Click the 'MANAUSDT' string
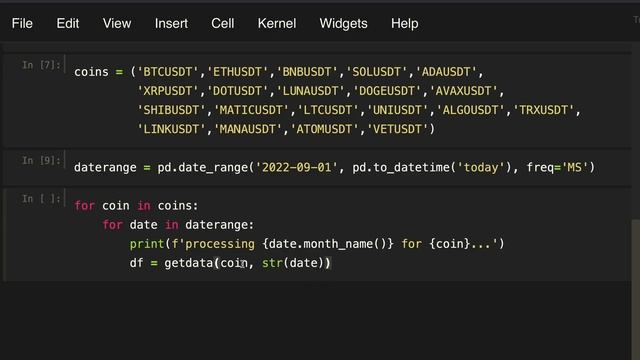The image size is (640, 360). pos(248,129)
